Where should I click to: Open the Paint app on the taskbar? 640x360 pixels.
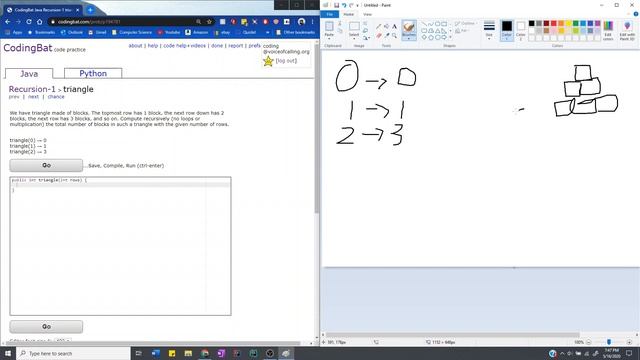(286, 353)
